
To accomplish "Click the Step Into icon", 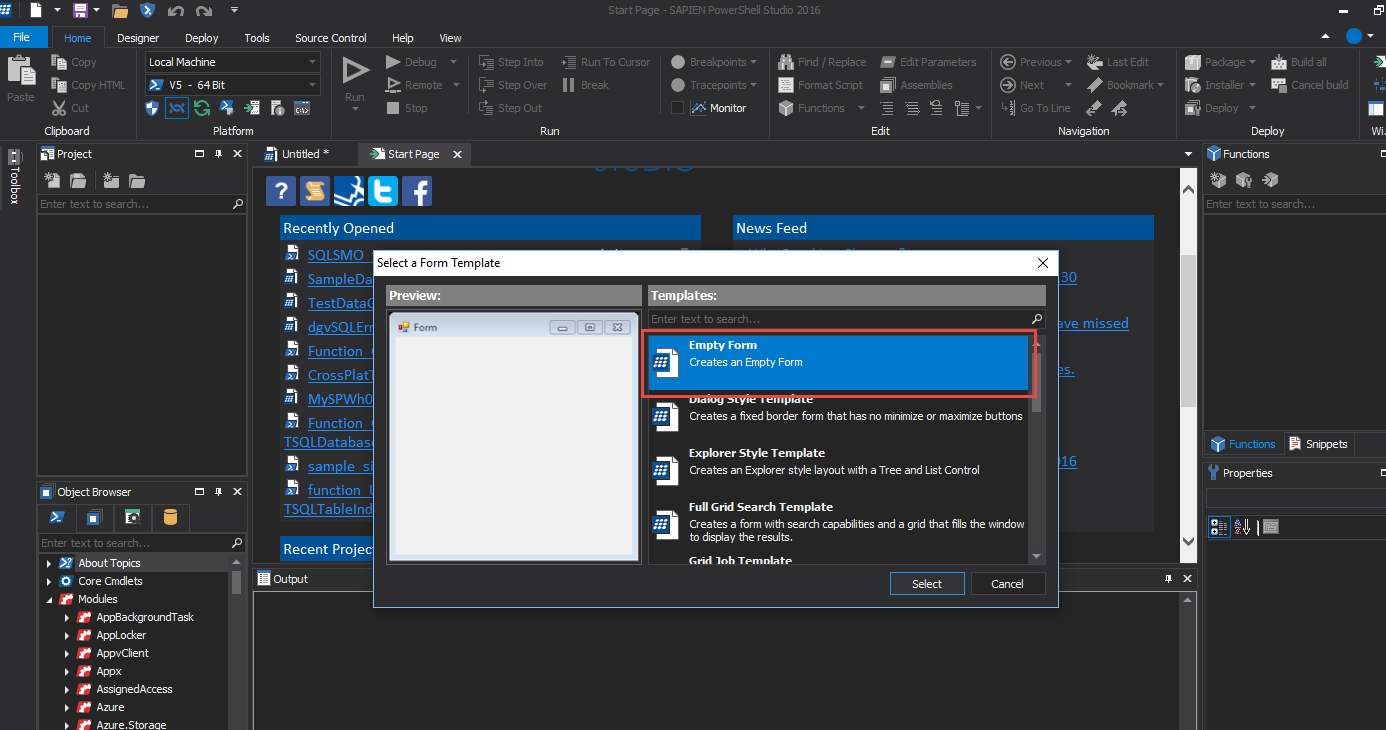I will point(486,62).
